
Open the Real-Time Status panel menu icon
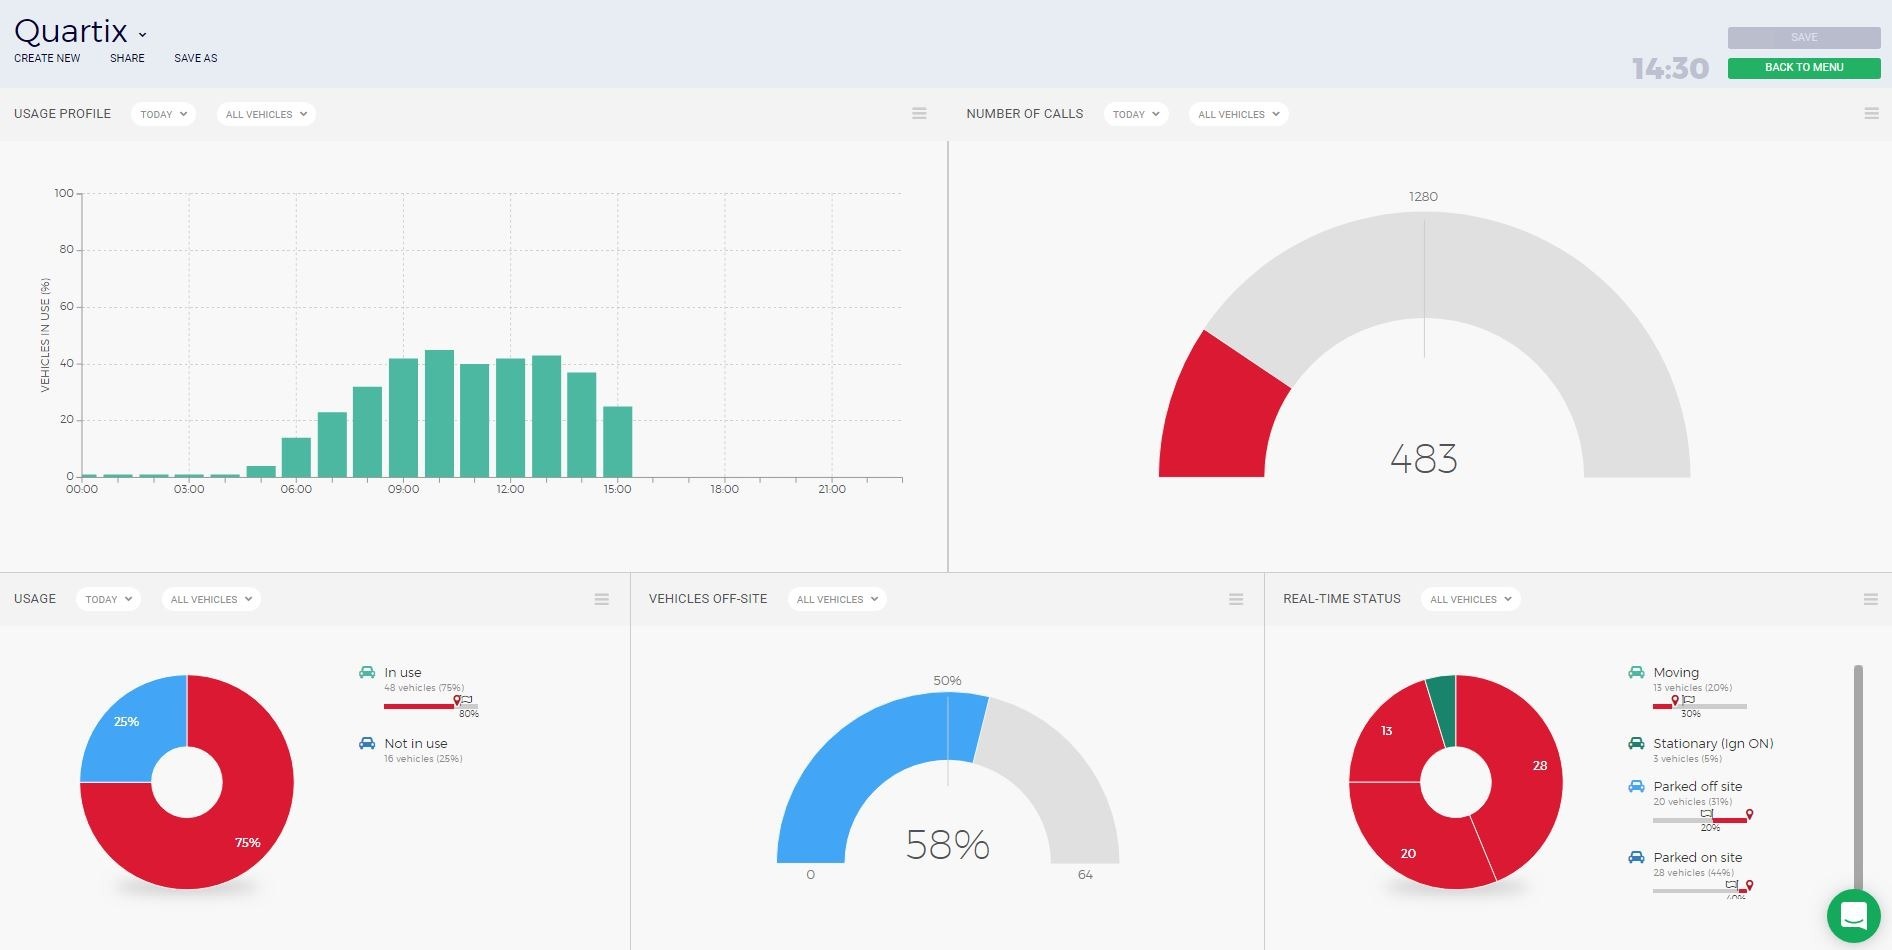(x=1870, y=599)
